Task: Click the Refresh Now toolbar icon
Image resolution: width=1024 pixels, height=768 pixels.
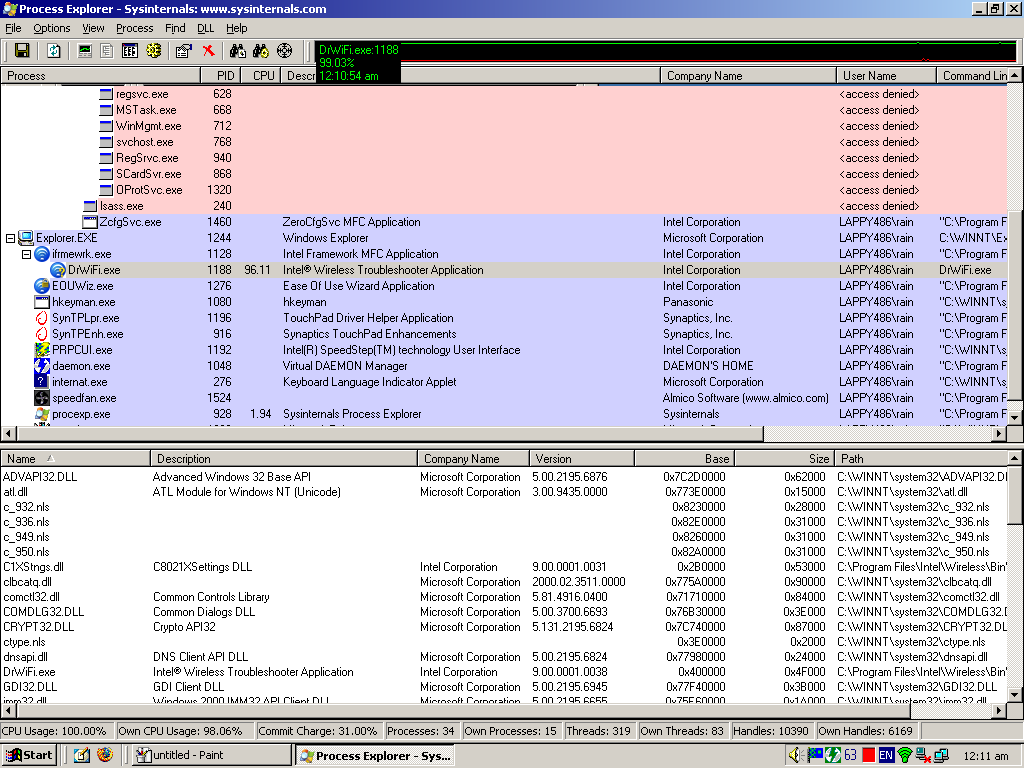Action: 54,51
